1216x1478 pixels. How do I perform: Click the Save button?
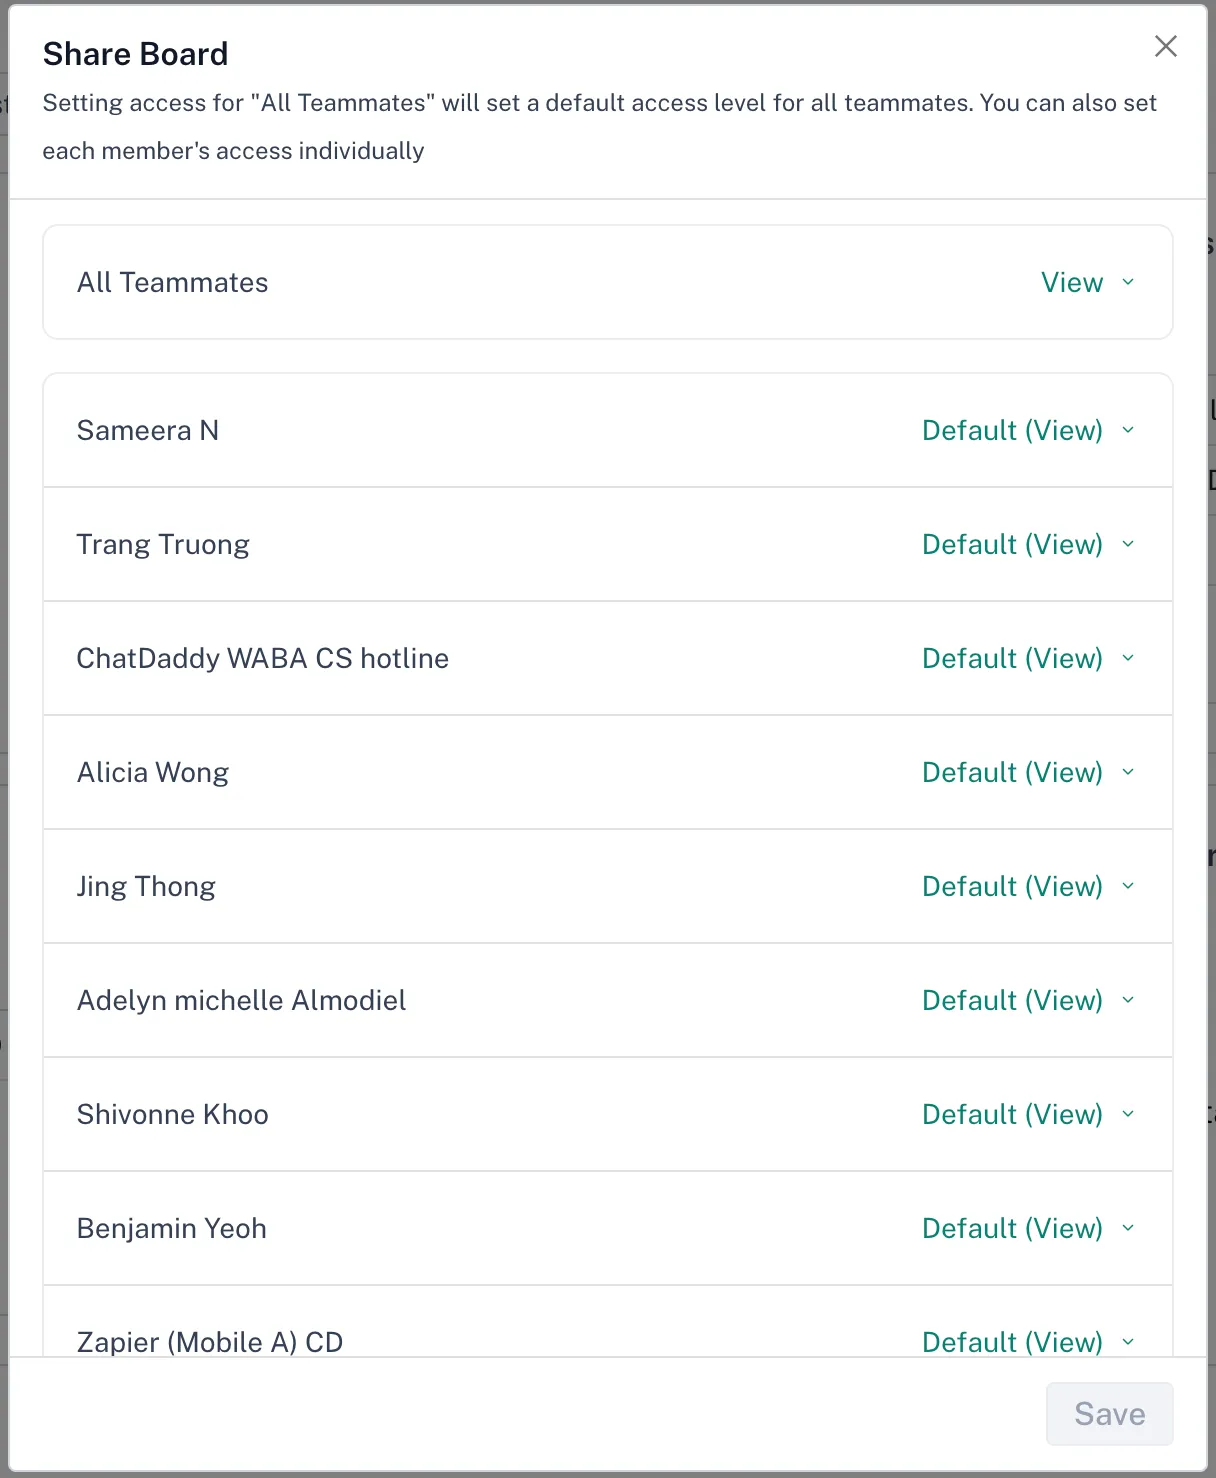pos(1109,1414)
